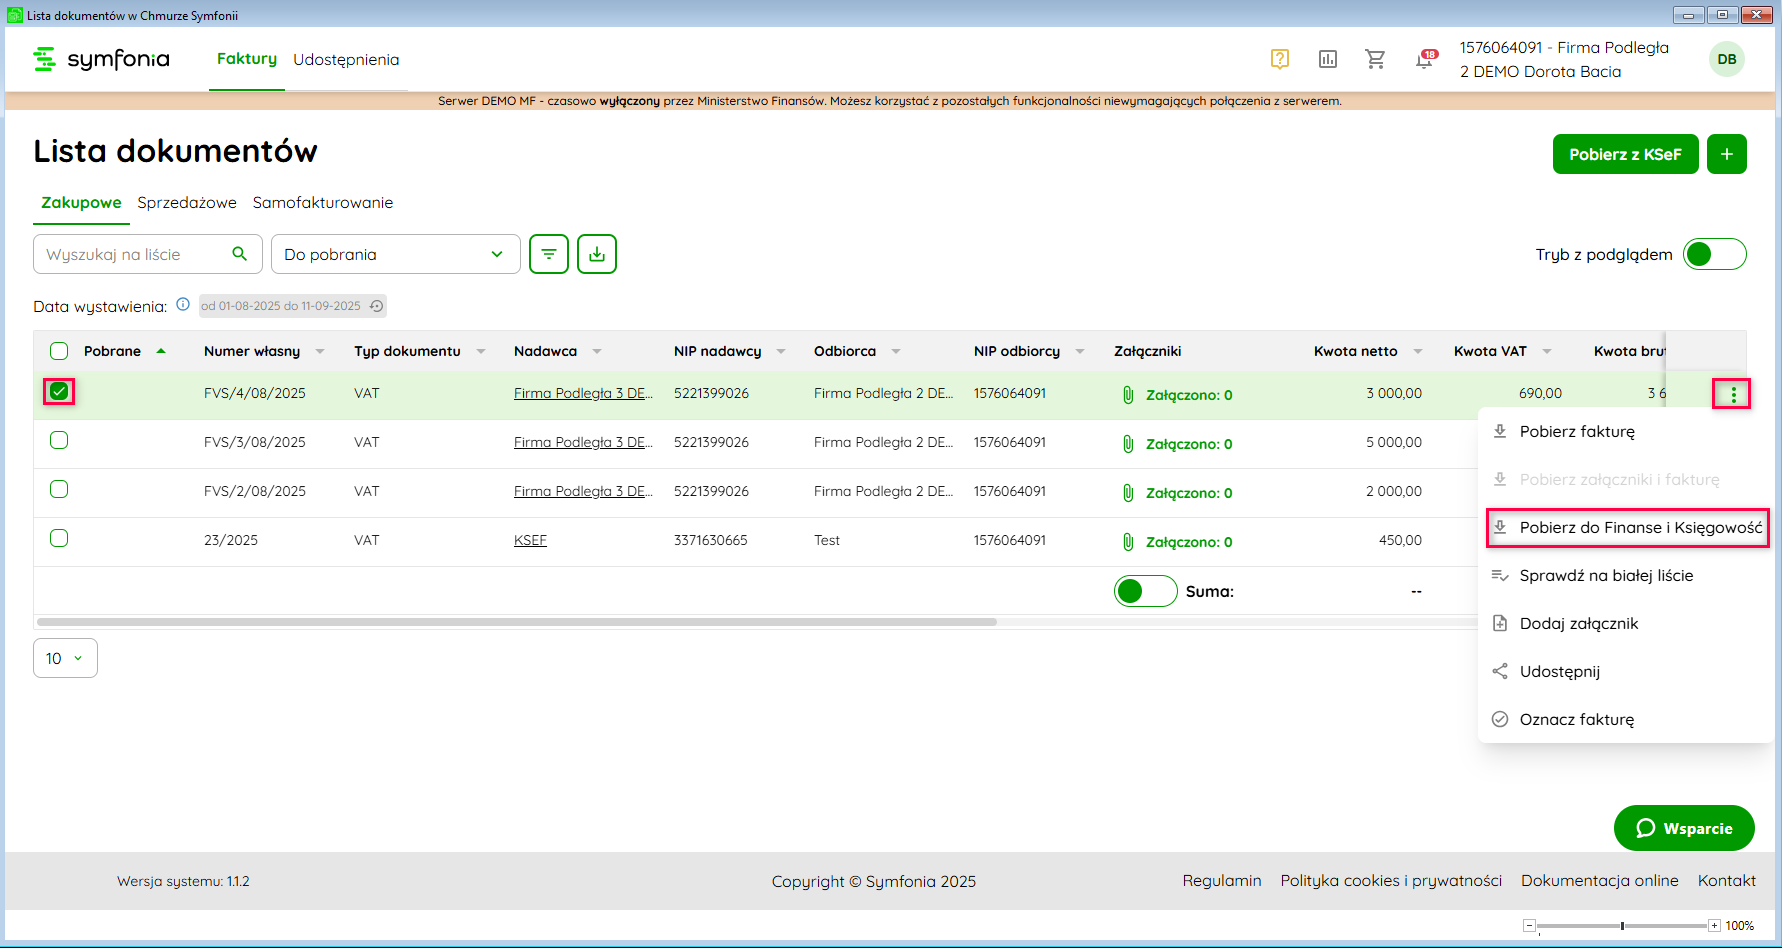
Task: Uncheck the checkbox for invoice FVS/4/08/2025
Action: [x=59, y=391]
